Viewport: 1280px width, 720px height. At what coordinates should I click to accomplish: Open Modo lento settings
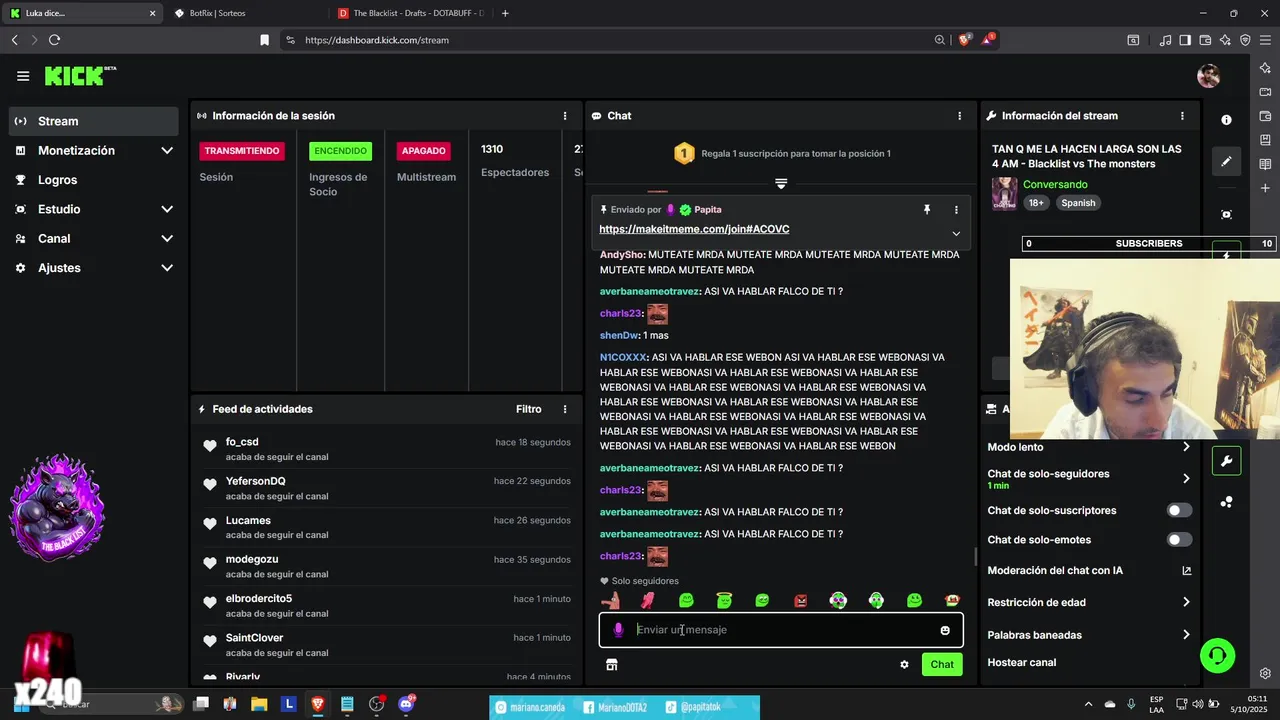point(1089,447)
